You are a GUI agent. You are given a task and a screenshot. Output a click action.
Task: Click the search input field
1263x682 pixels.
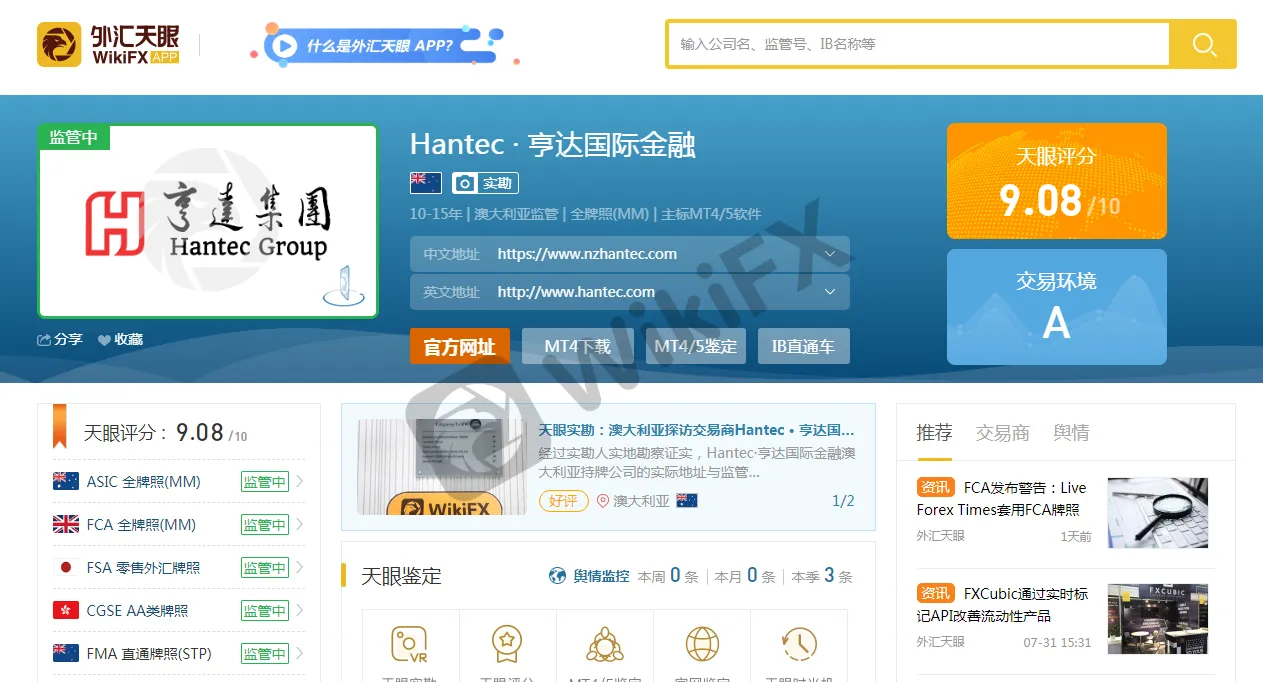[x=919, y=44]
